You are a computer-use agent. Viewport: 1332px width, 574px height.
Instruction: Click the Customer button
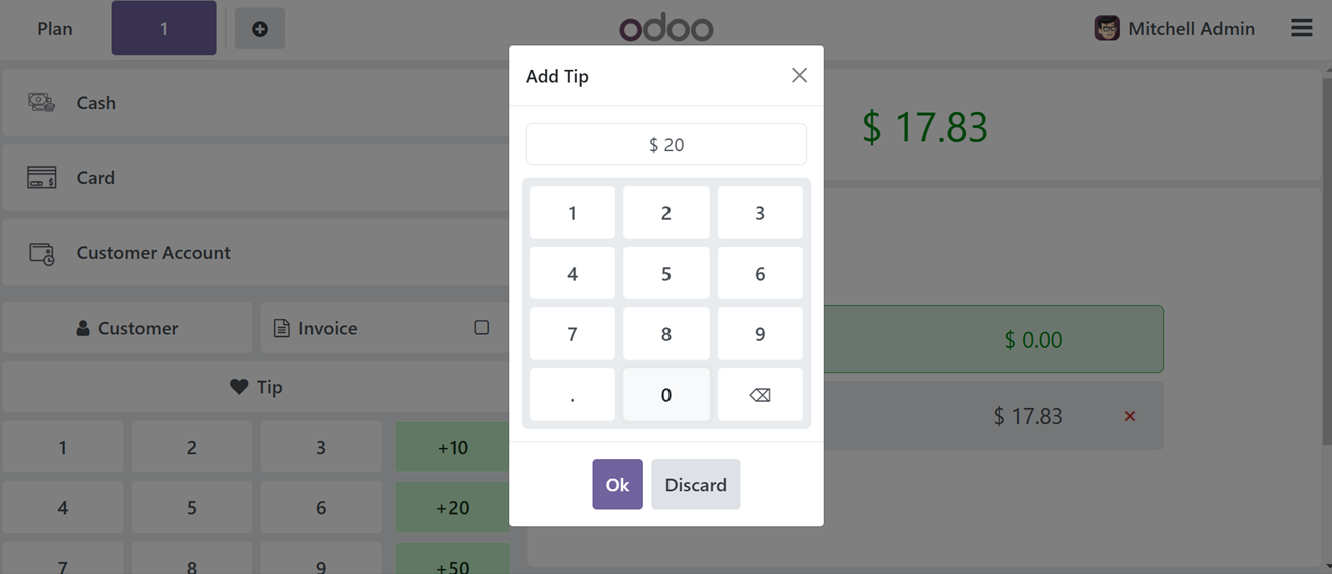point(127,328)
